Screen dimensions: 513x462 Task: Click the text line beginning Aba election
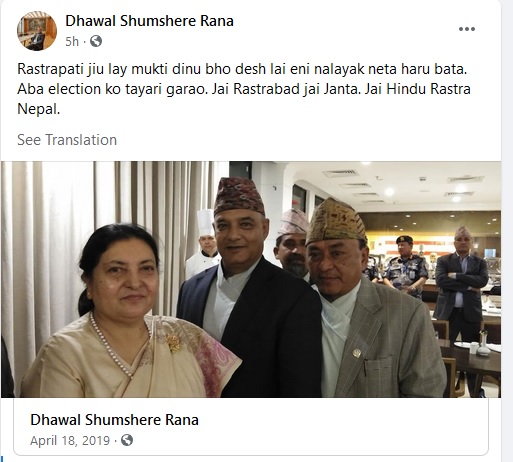[244, 89]
